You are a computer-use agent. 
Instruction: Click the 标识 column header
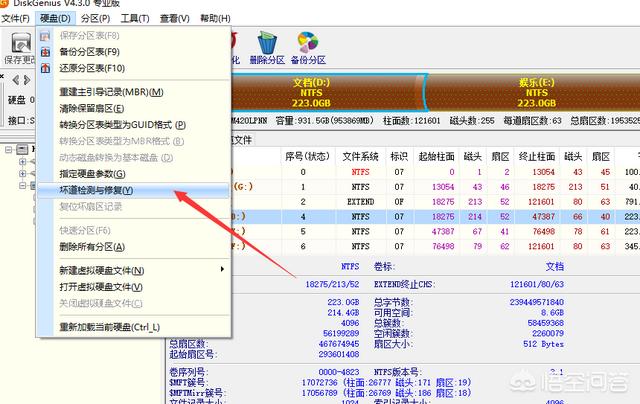tap(399, 157)
